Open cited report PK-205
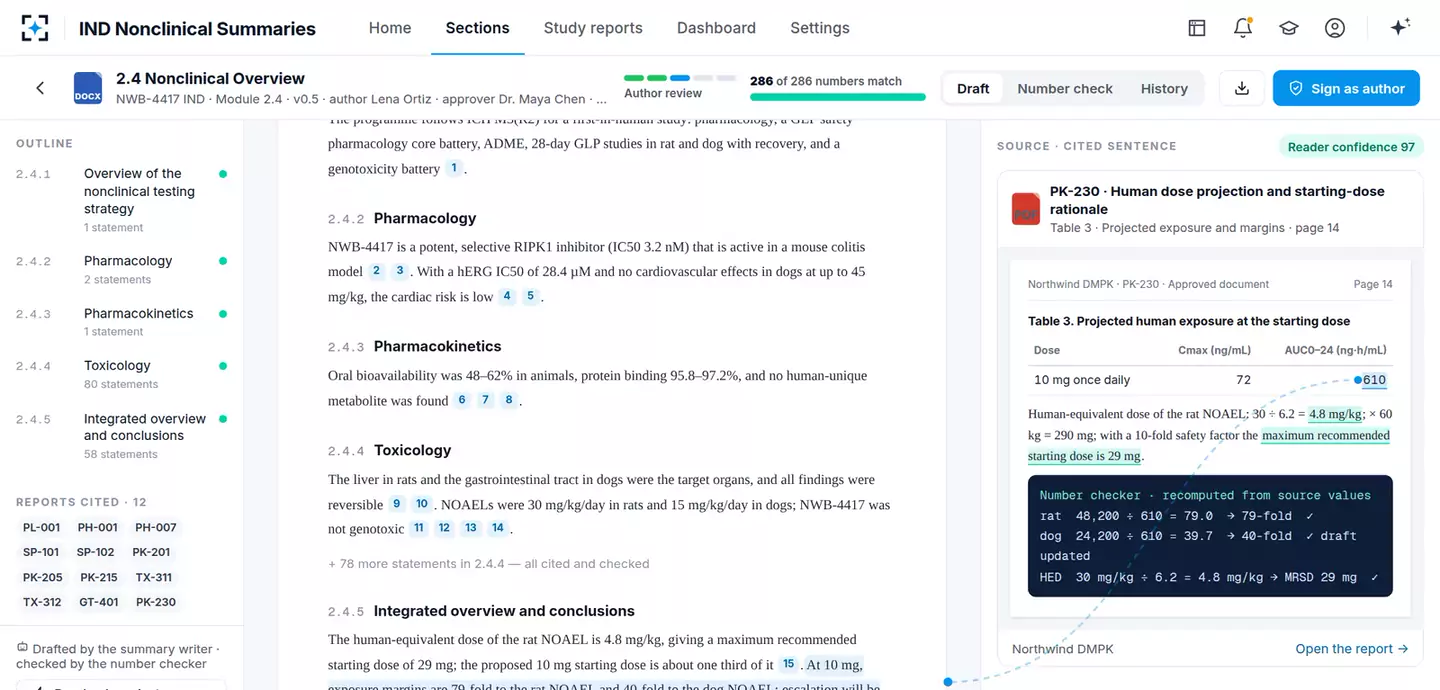Image resolution: width=1440 pixels, height=690 pixels. [x=43, y=577]
